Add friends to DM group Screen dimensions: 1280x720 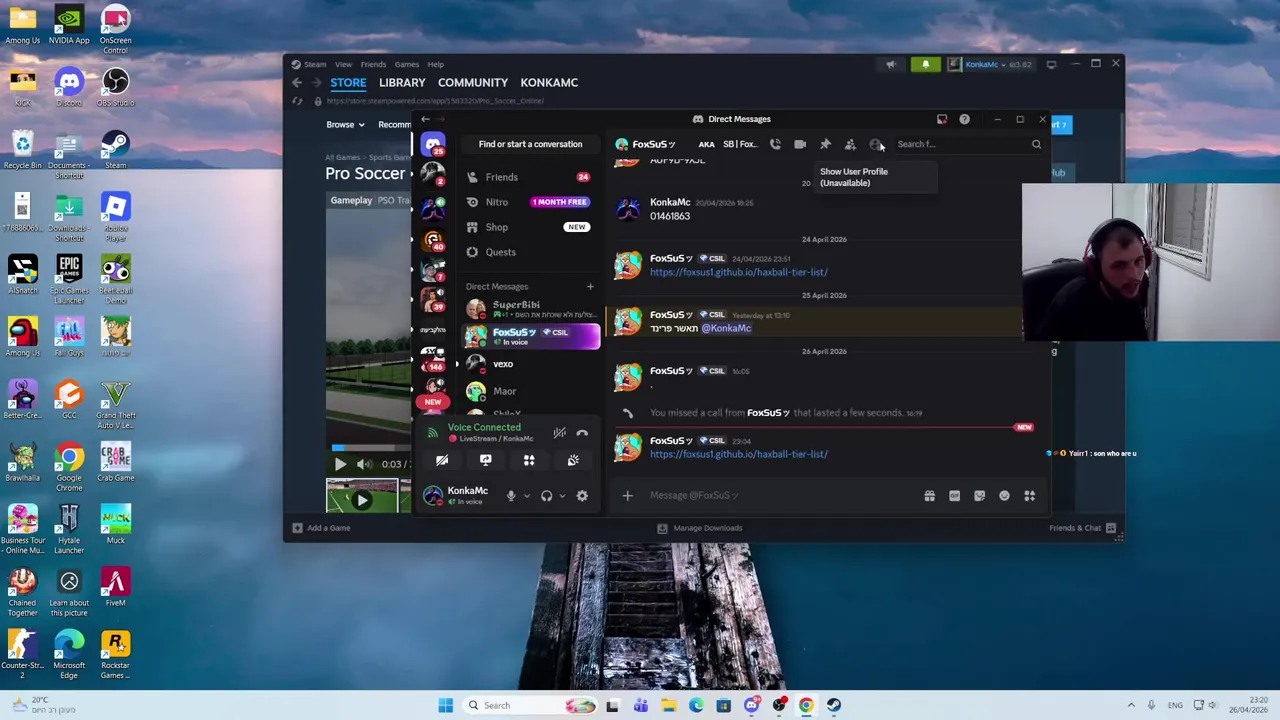pos(850,144)
